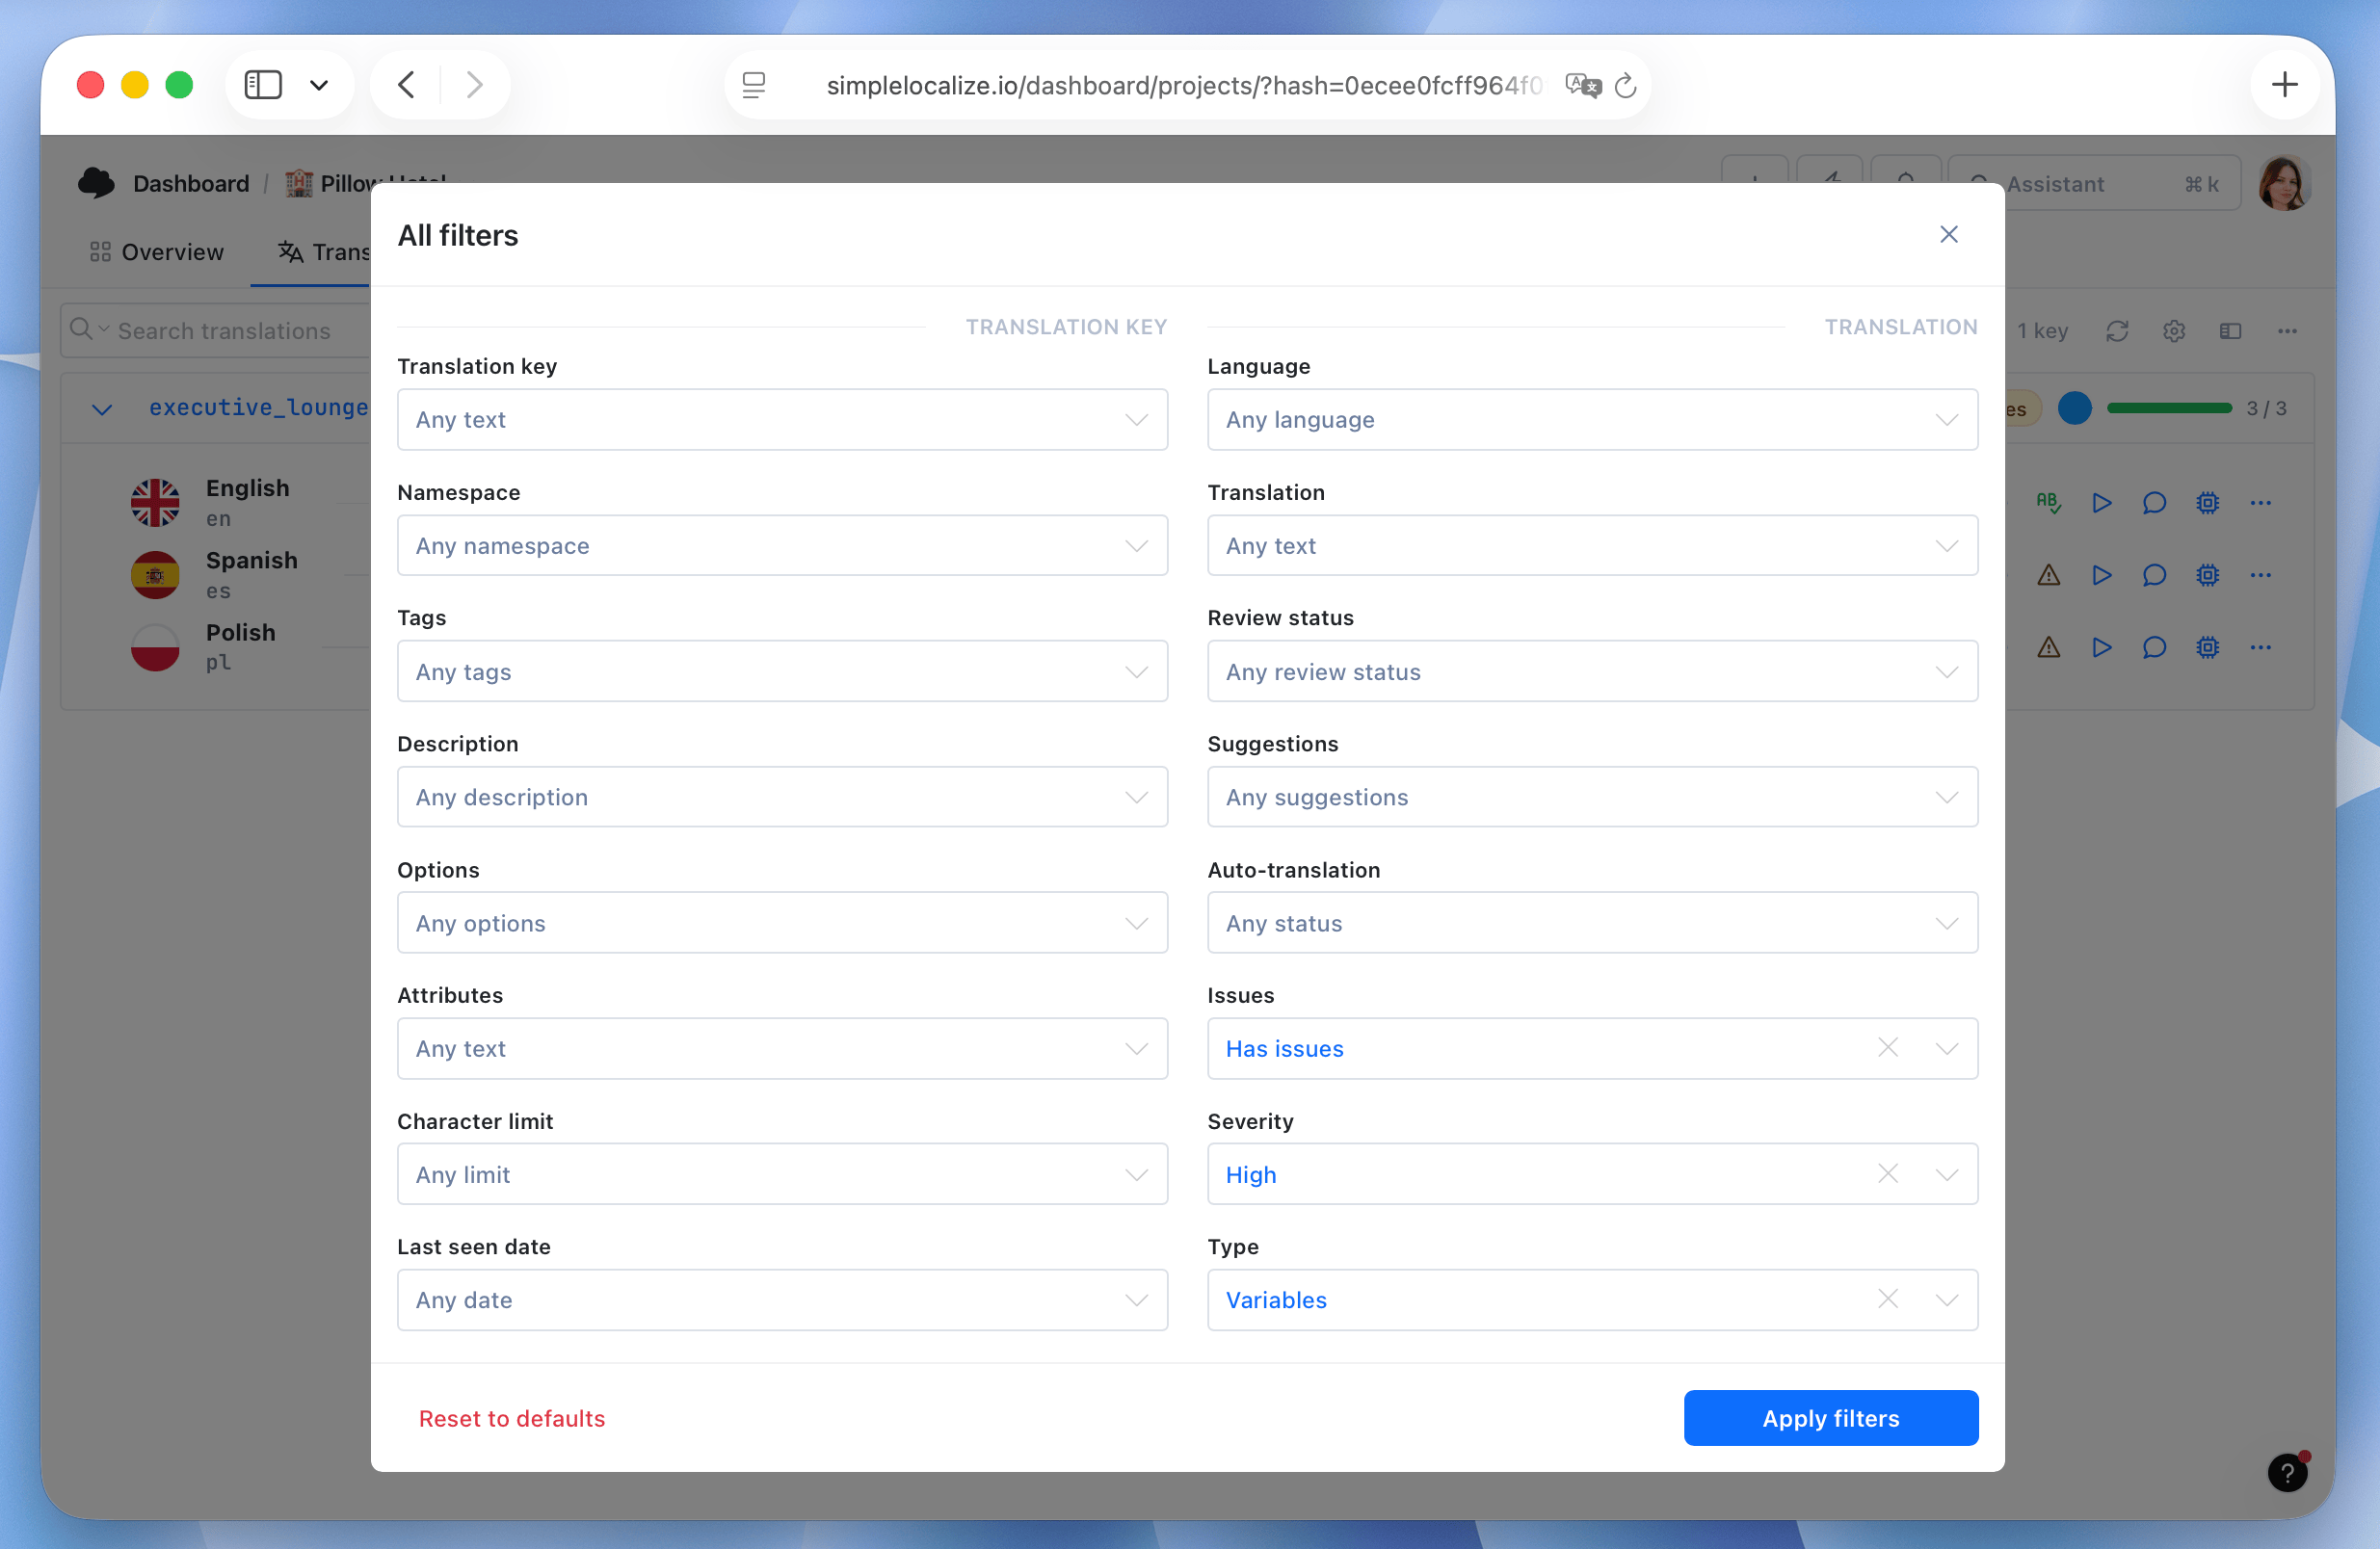This screenshot has width=2380, height=1549.
Task: Open the editor toolbar more options
Action: (2287, 331)
